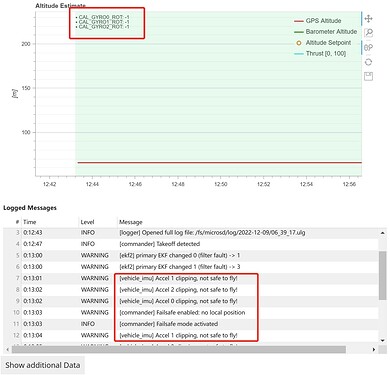Viewport: 390px width, 375px height.
Task: Click the CAL_GYRO2_ROT: -1 parameter label
Action: (104, 27)
